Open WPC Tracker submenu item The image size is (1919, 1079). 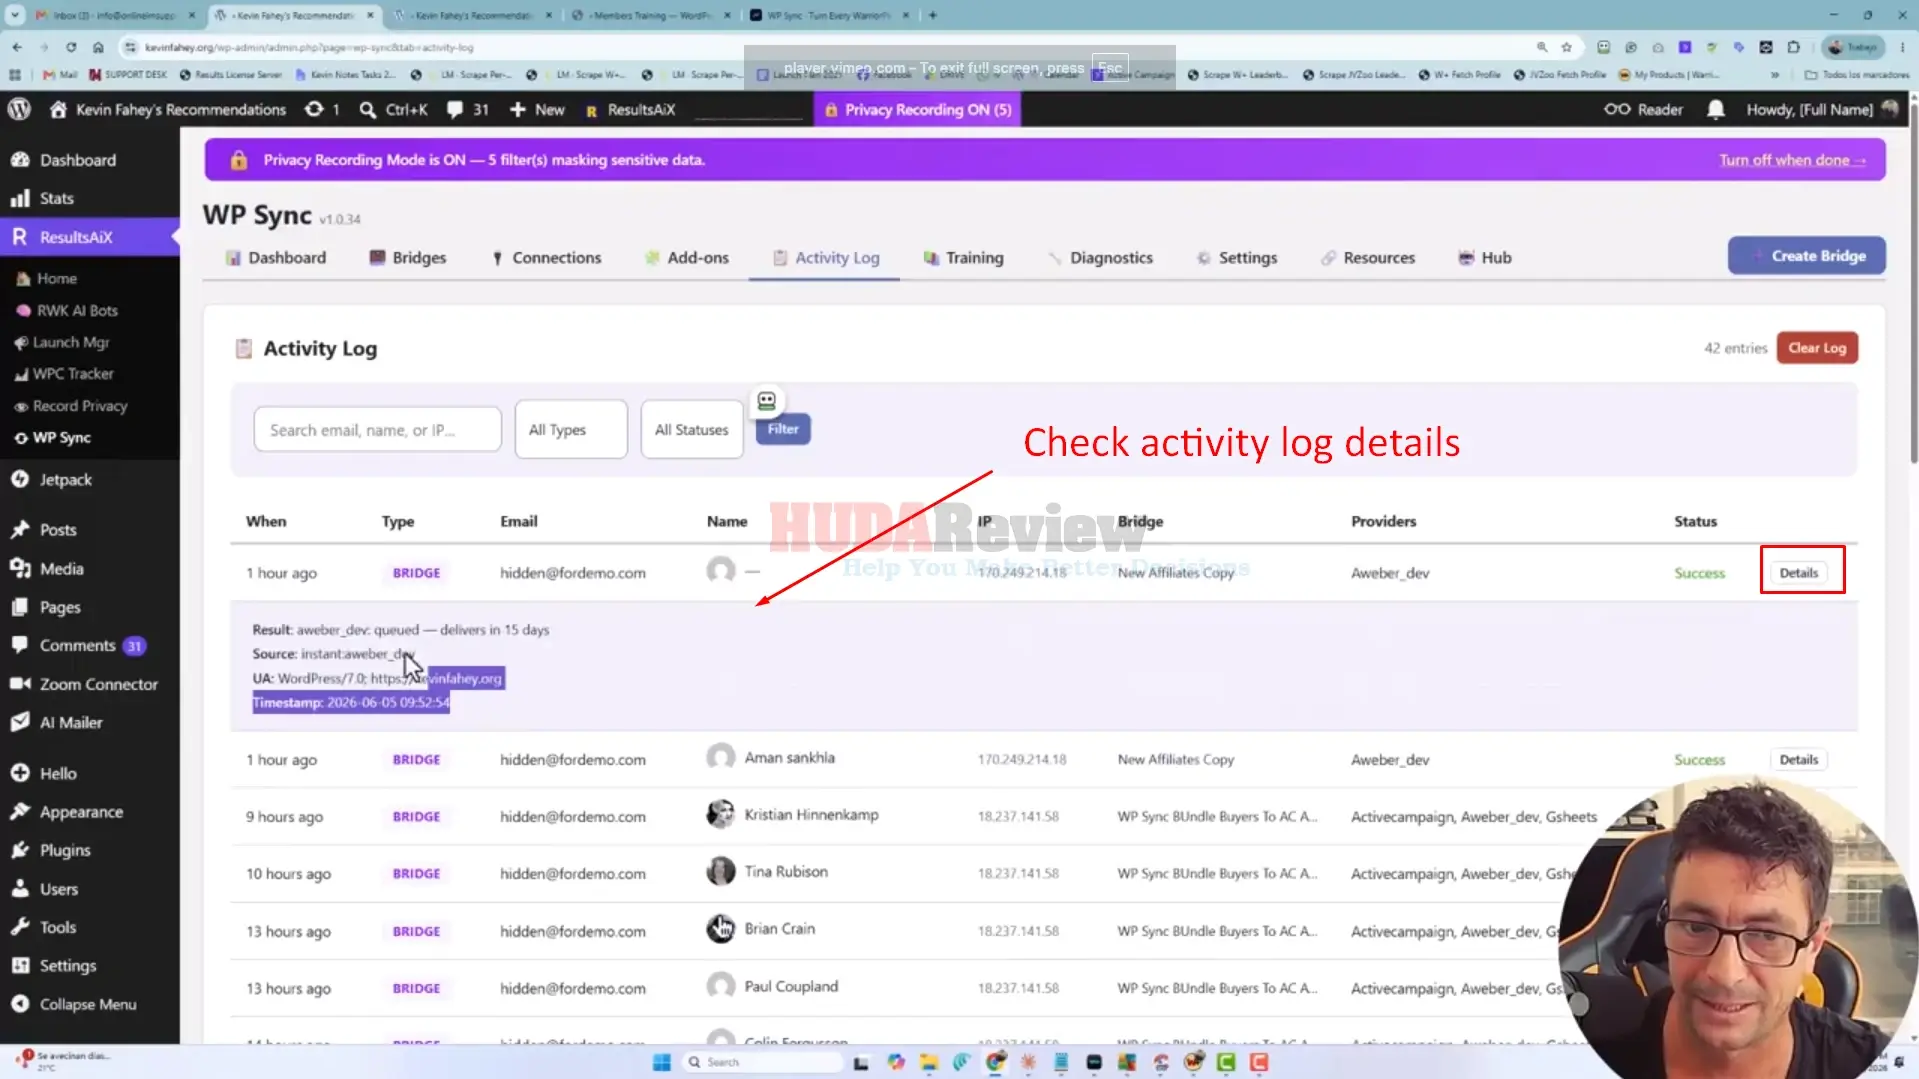point(73,374)
